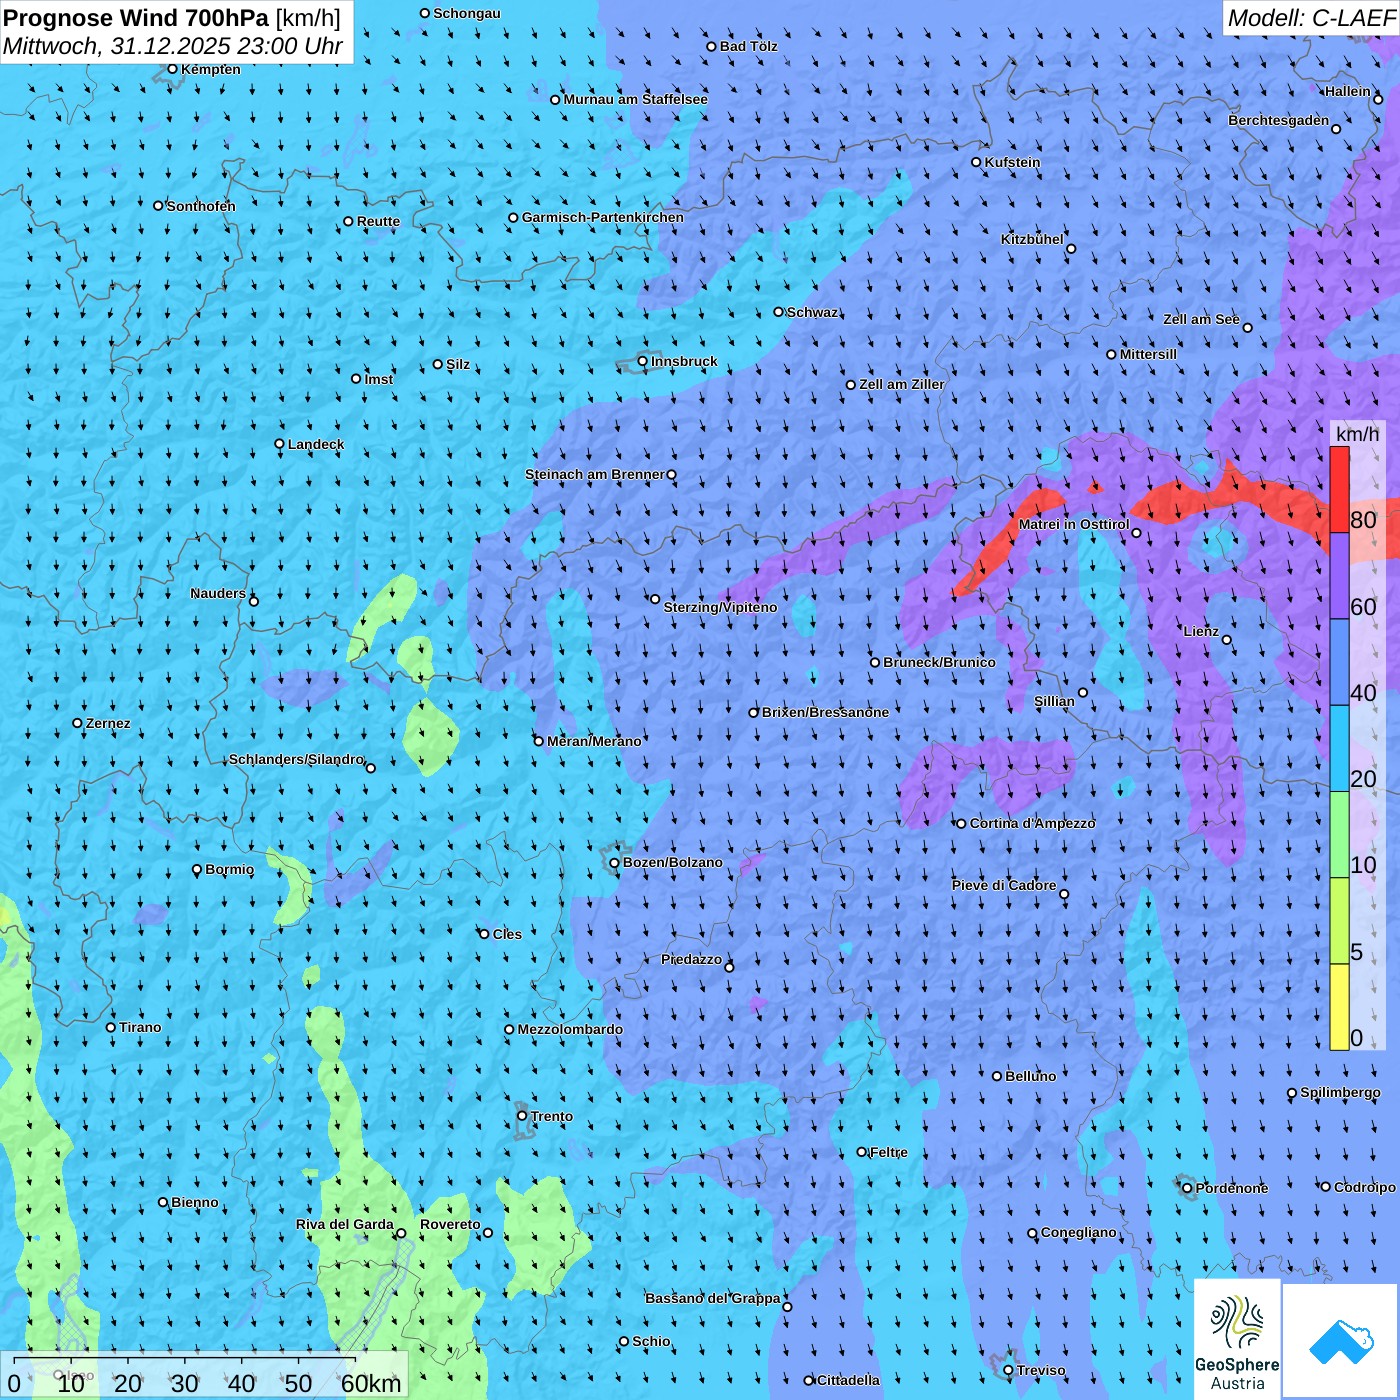Click the Nauders location dot
Image resolution: width=1400 pixels, height=1400 pixels.
[x=254, y=601]
